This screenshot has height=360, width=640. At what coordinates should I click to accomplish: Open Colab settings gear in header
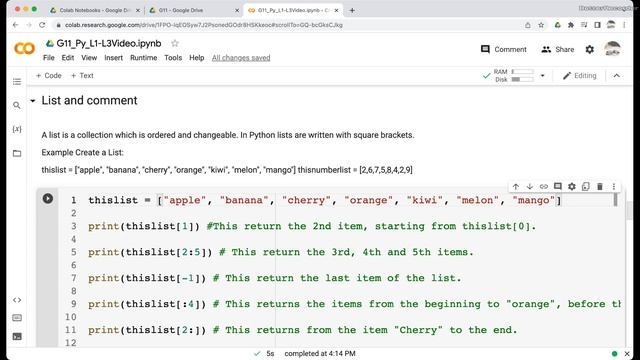(590, 49)
